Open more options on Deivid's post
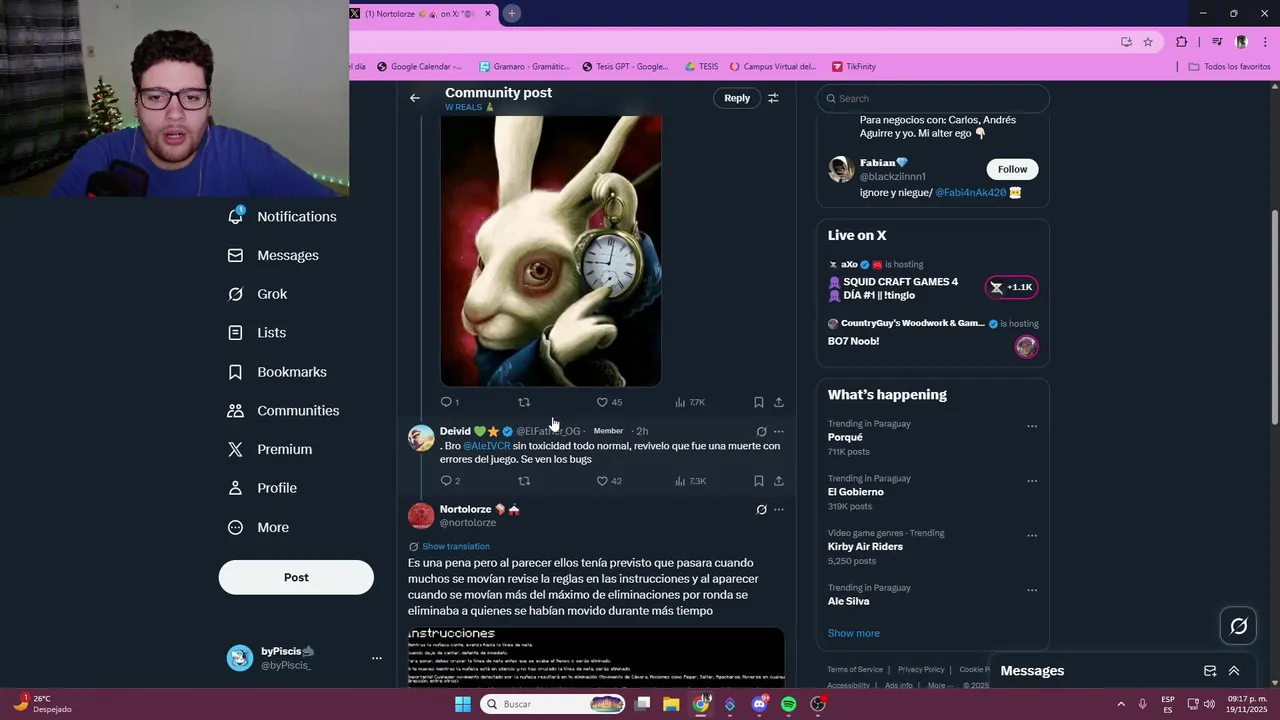Viewport: 1280px width, 720px height. tap(779, 431)
